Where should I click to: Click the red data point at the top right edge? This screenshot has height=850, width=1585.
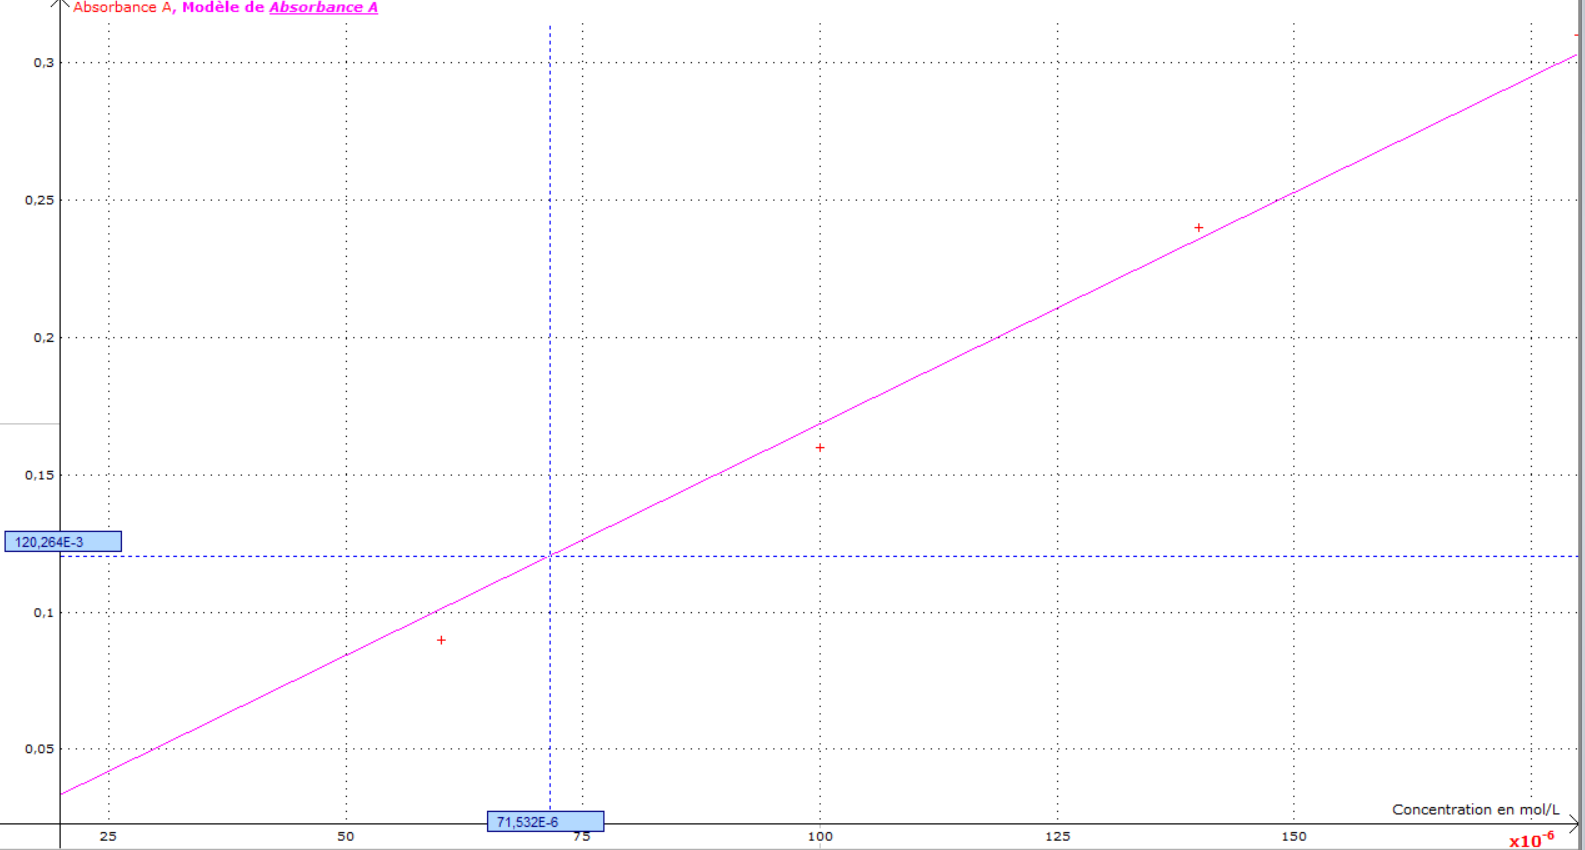click(1577, 35)
